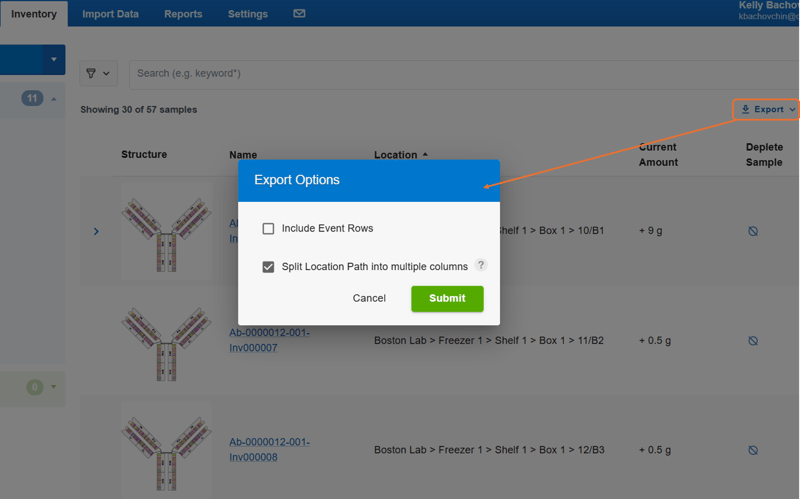800x499 pixels.
Task: Click help question mark beside Split Location Path
Action: [x=481, y=265]
